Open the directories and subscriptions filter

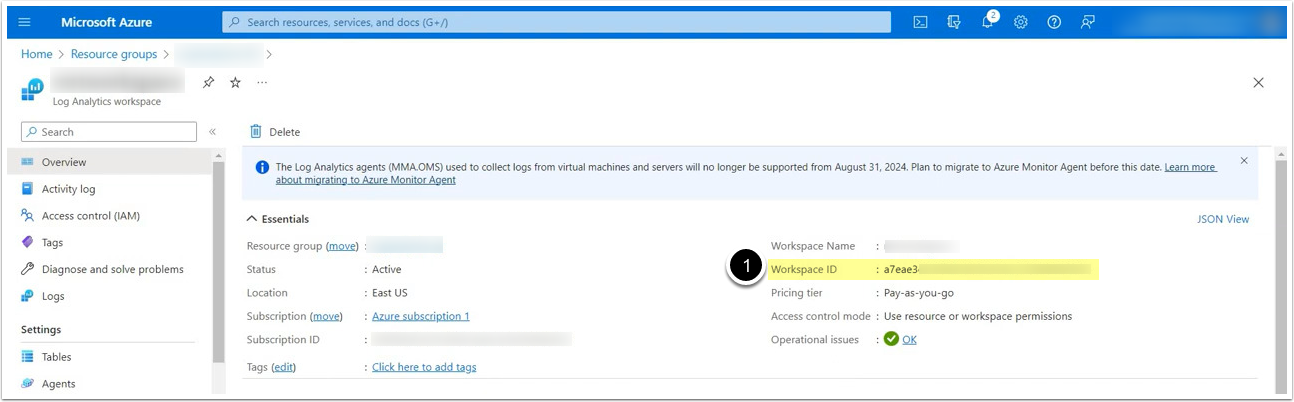coord(954,22)
